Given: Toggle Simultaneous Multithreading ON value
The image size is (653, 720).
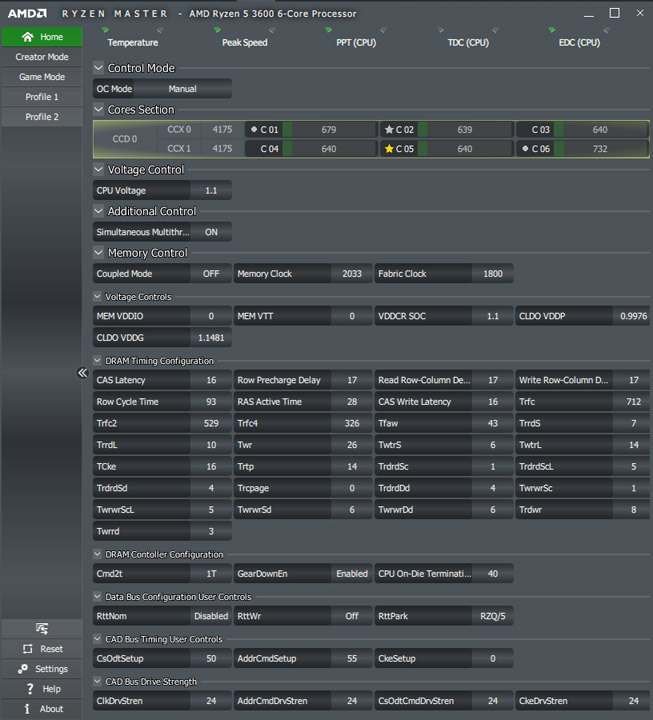Looking at the screenshot, I should (x=211, y=232).
